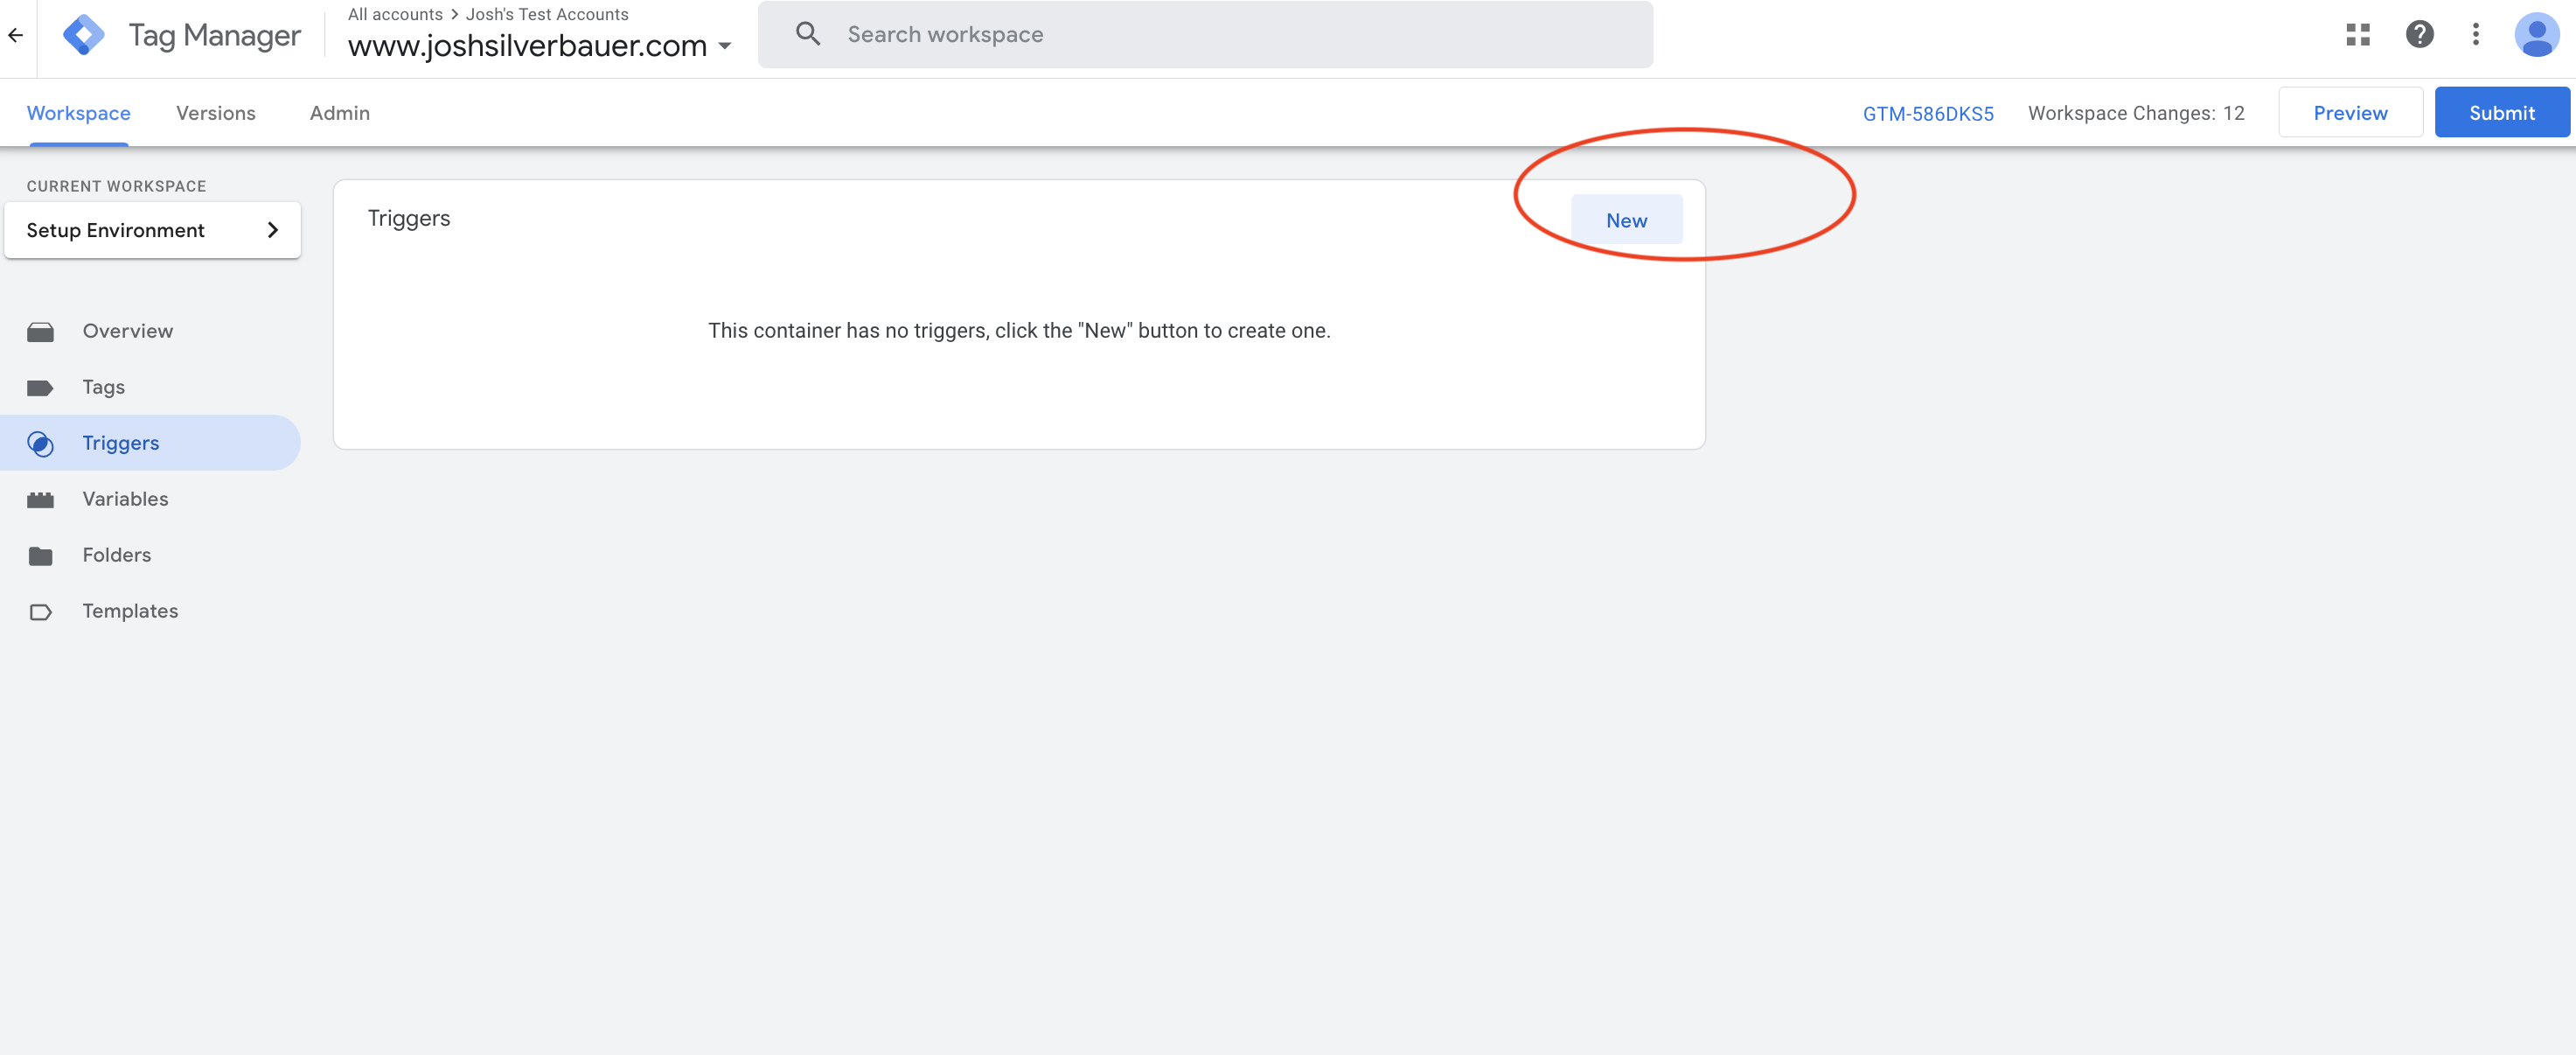The image size is (2576, 1055).
Task: Open Overview in the sidebar
Action: click(x=150, y=331)
